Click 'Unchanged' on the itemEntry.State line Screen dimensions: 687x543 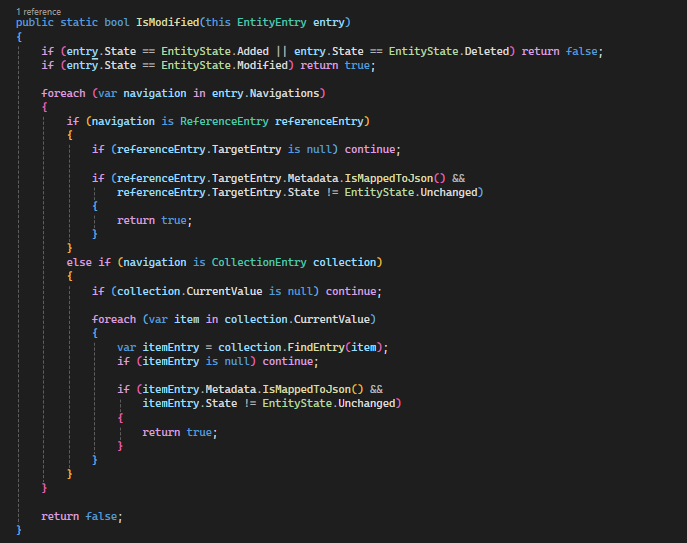366,404
